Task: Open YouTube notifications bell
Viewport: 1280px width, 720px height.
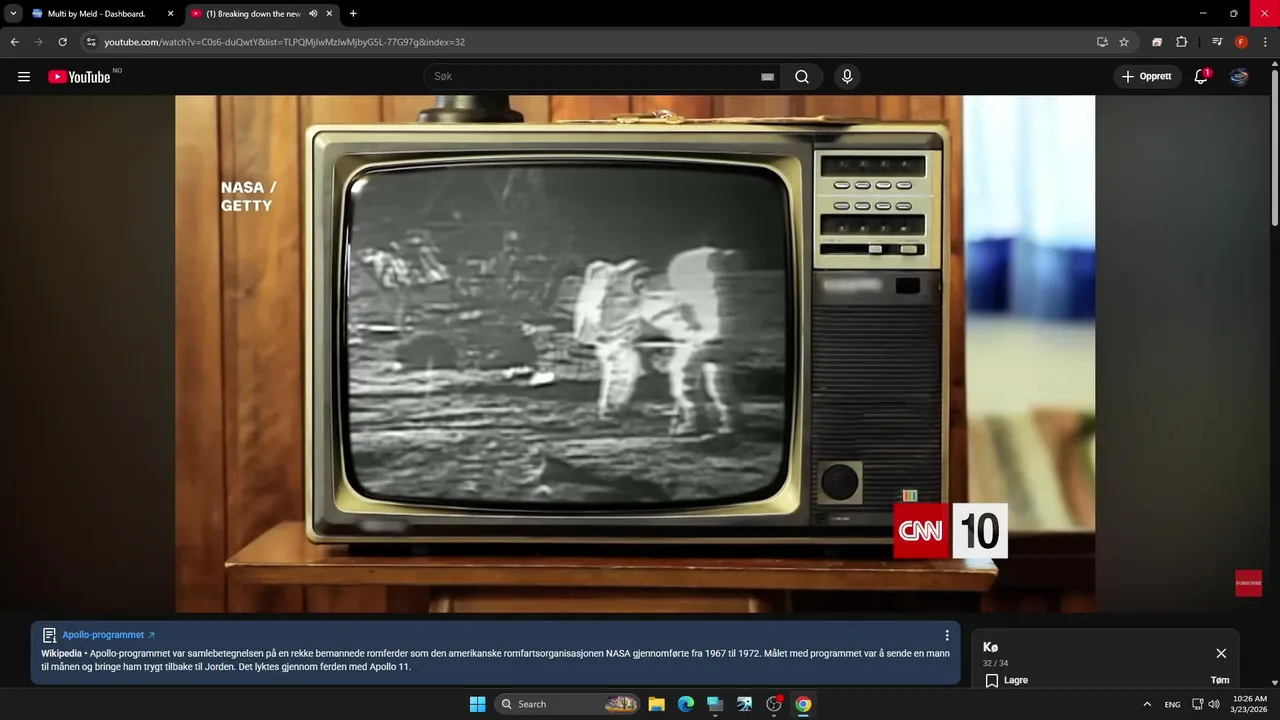Action: click(x=1201, y=77)
